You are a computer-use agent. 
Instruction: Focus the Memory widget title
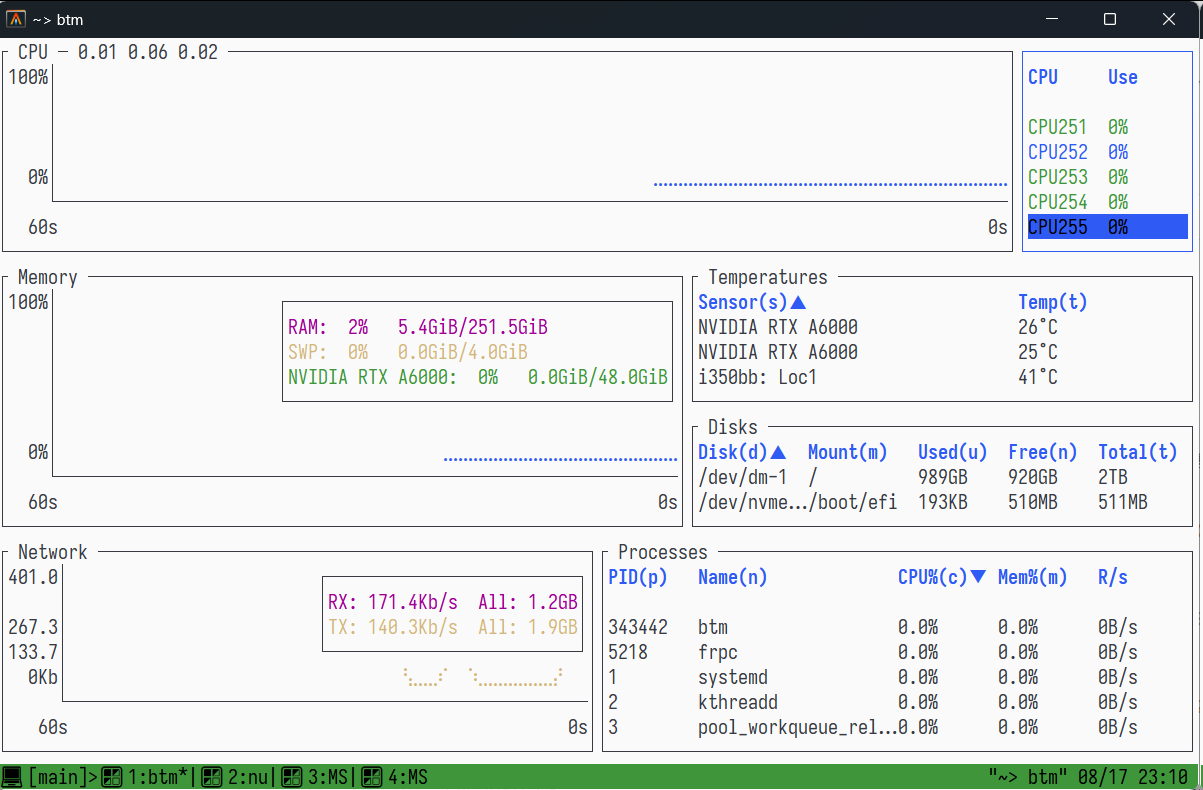[48, 277]
